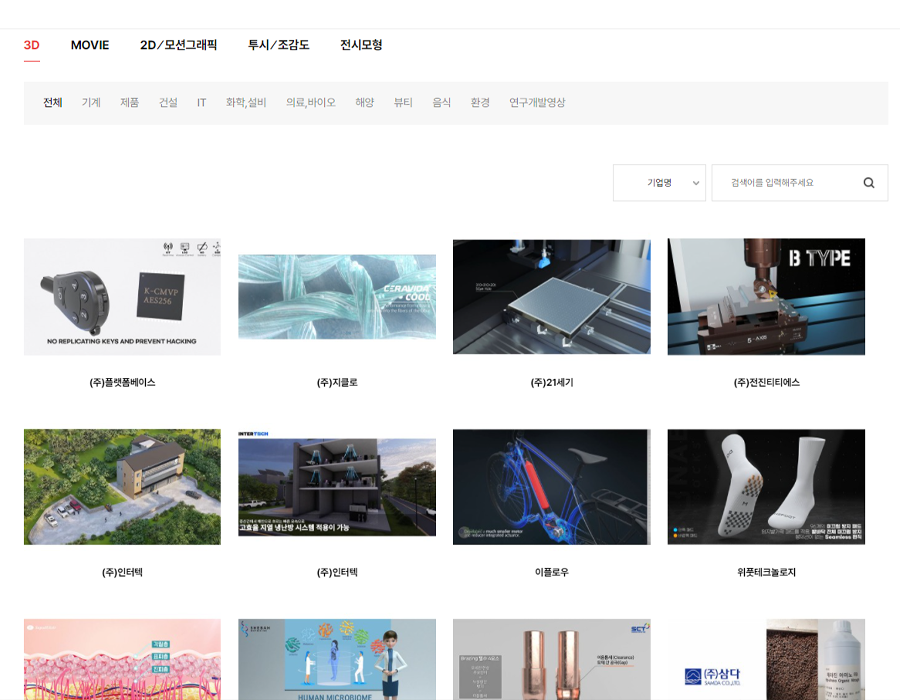Switch to the 투시/조감도 tab
Screen dimensions: 900x700
tap(278, 45)
